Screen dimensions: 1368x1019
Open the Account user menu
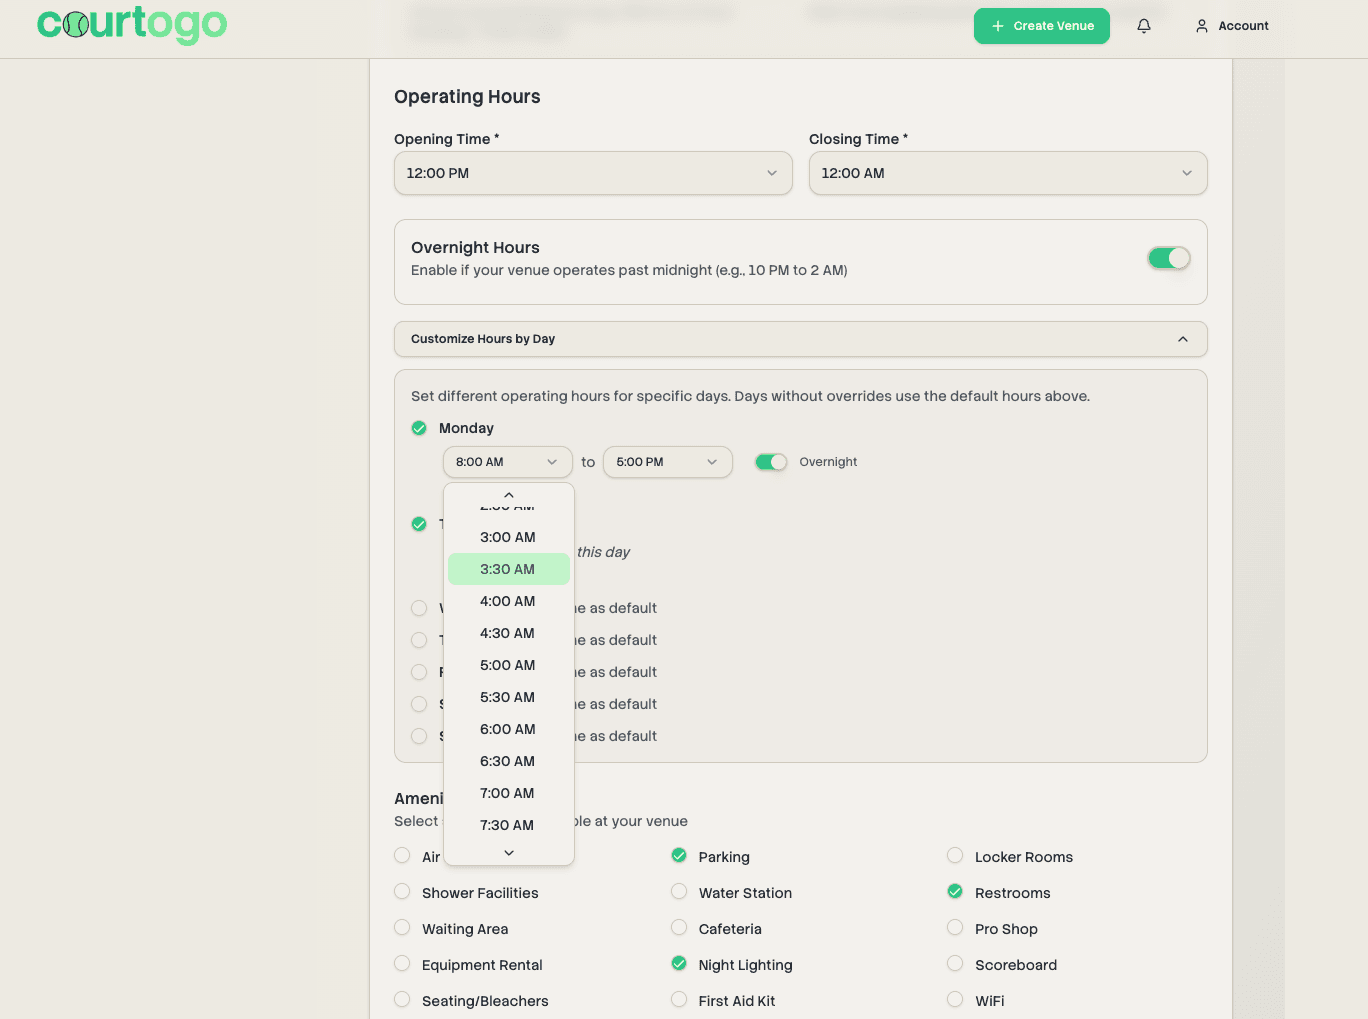pyautogui.click(x=1232, y=26)
